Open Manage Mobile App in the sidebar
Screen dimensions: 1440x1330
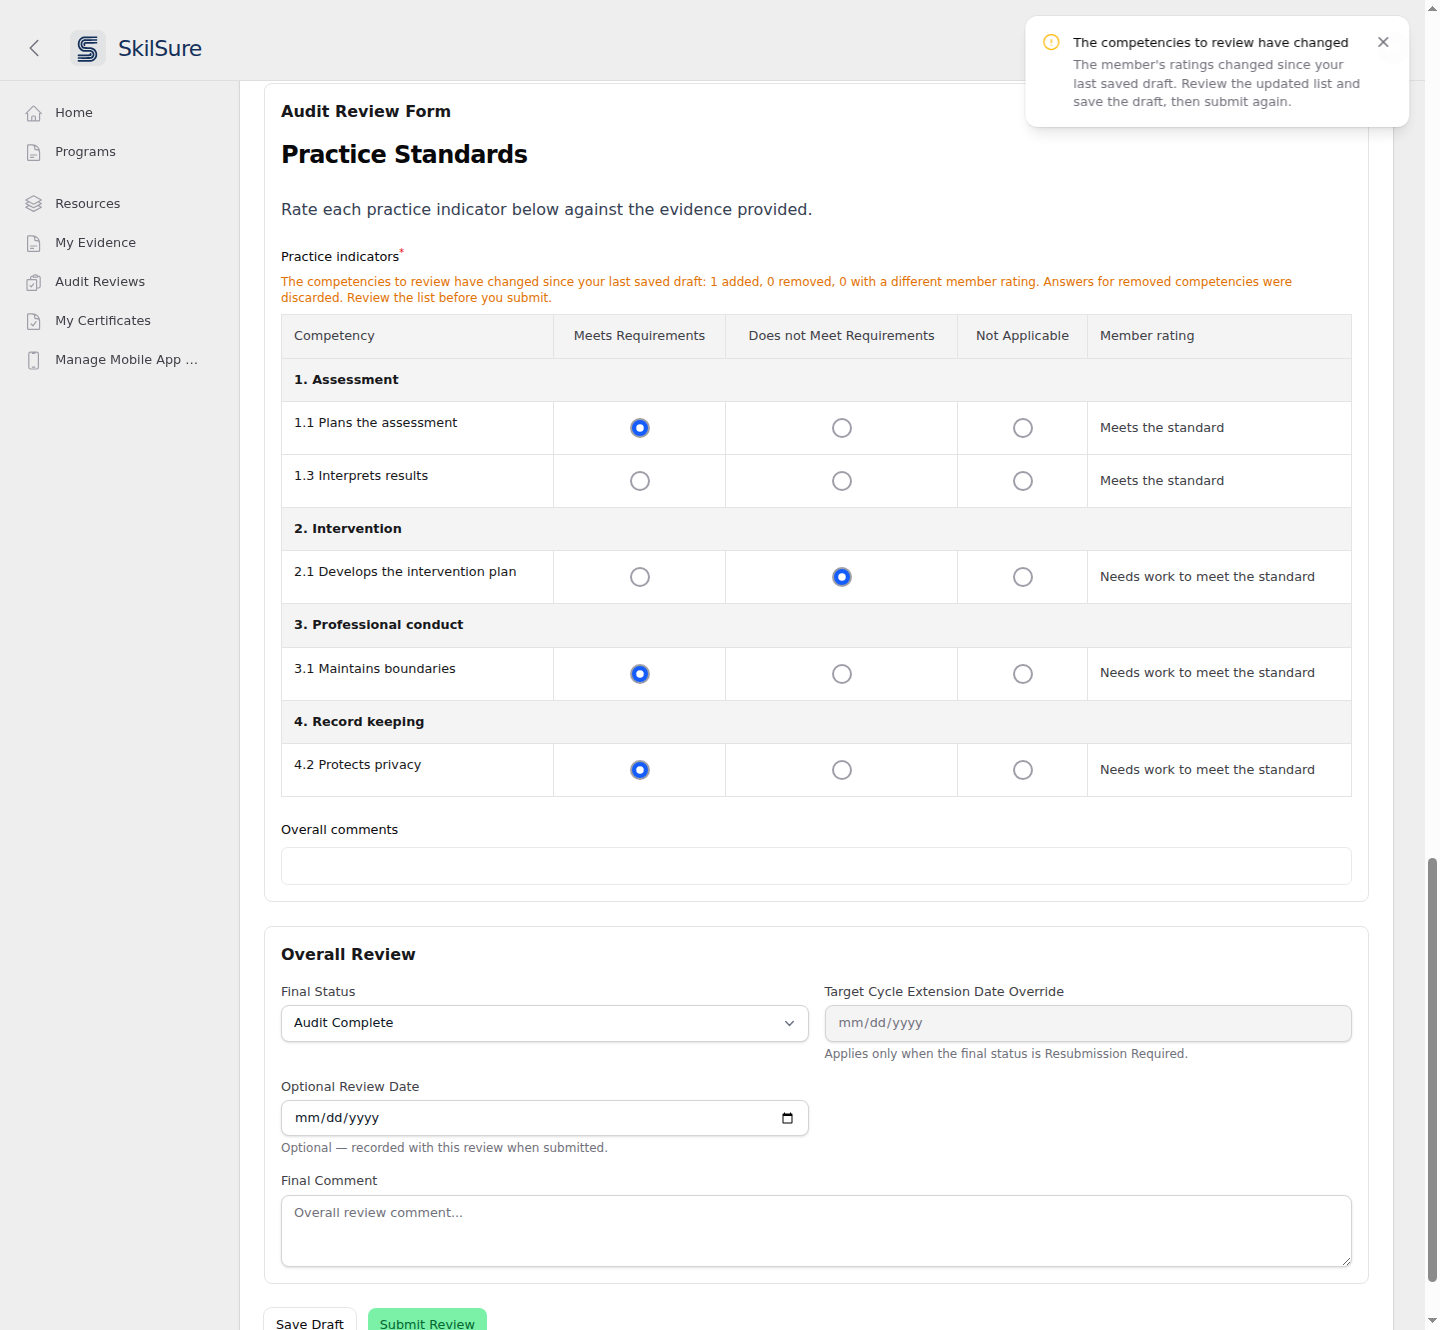[x=126, y=360]
